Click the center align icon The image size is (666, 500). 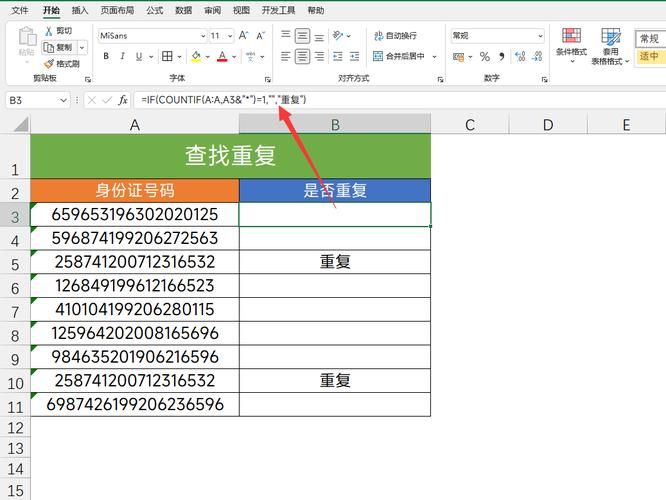coord(302,57)
